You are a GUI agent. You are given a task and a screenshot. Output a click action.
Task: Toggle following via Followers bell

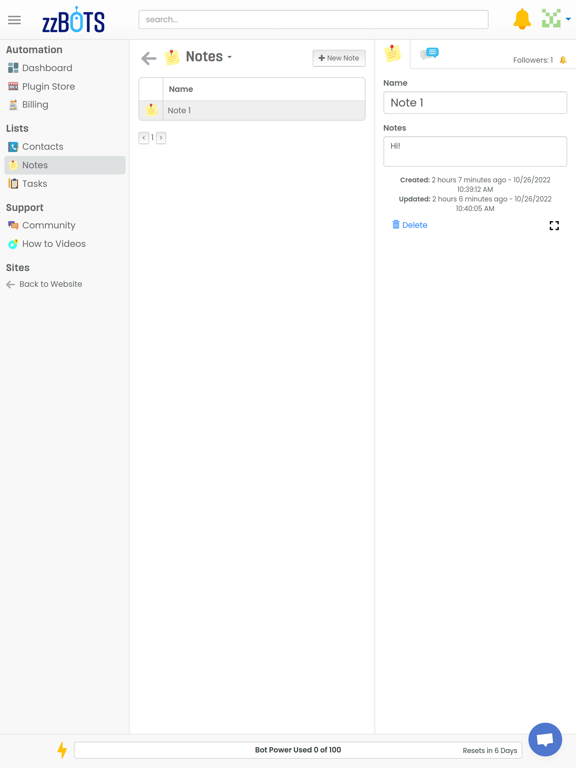[563, 60]
